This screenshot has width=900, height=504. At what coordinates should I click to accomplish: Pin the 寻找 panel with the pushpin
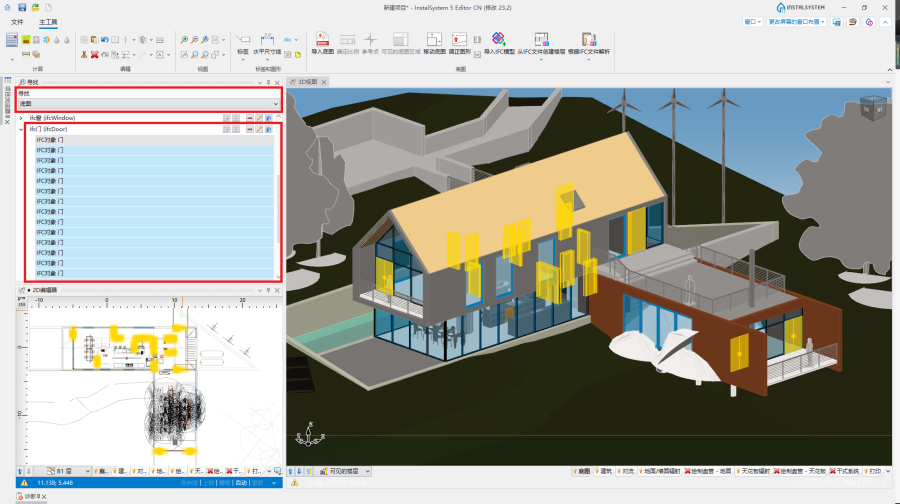[268, 83]
